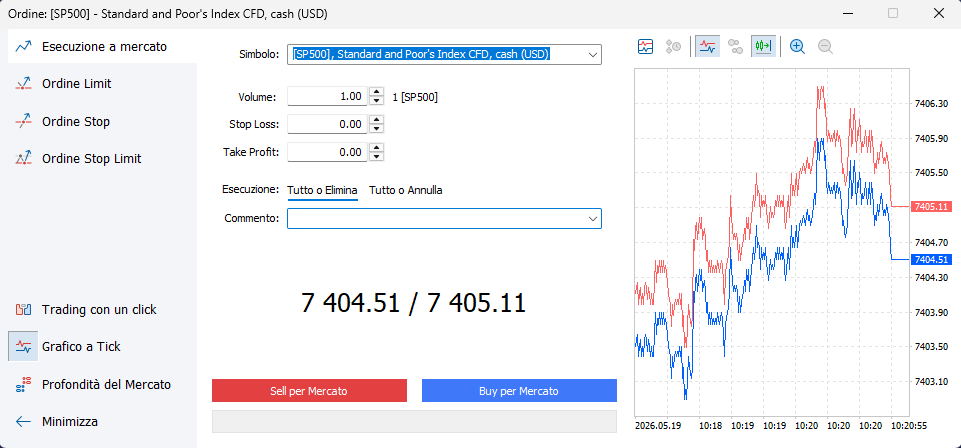Click the Take Profit input field
This screenshot has height=448, width=961.
327,152
